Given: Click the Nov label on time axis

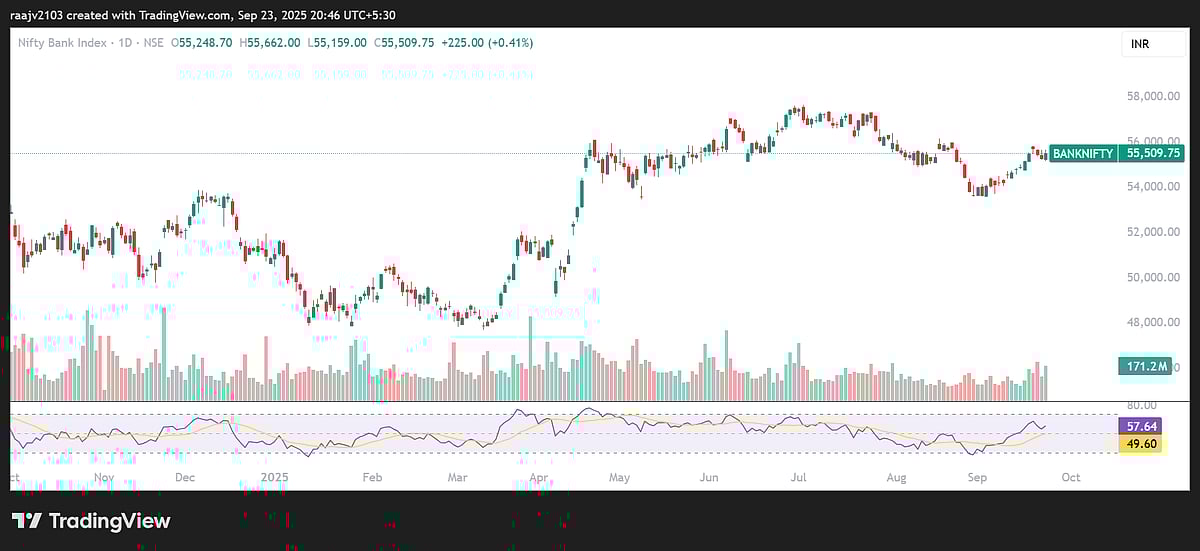Looking at the screenshot, I should tap(105, 478).
